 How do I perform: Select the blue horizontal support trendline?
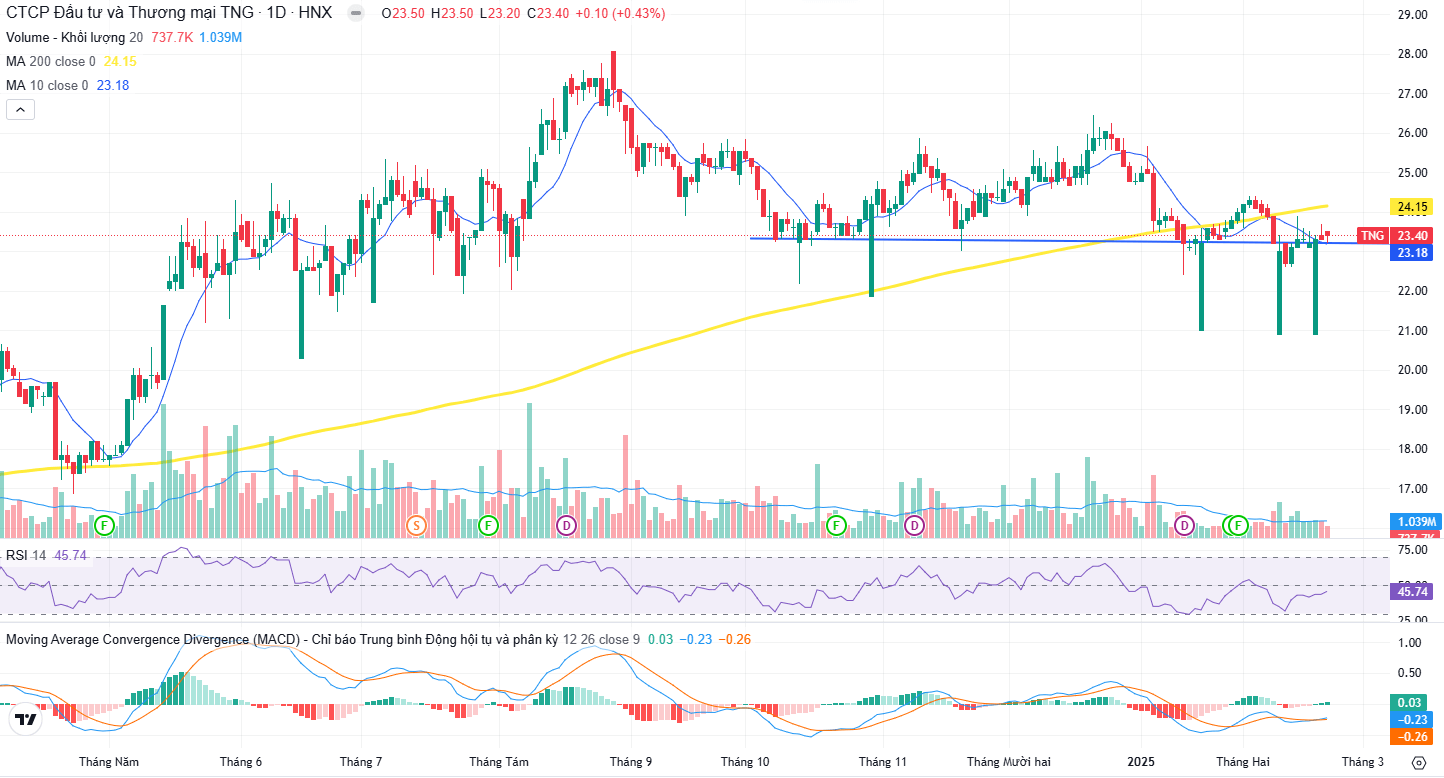1000,240
